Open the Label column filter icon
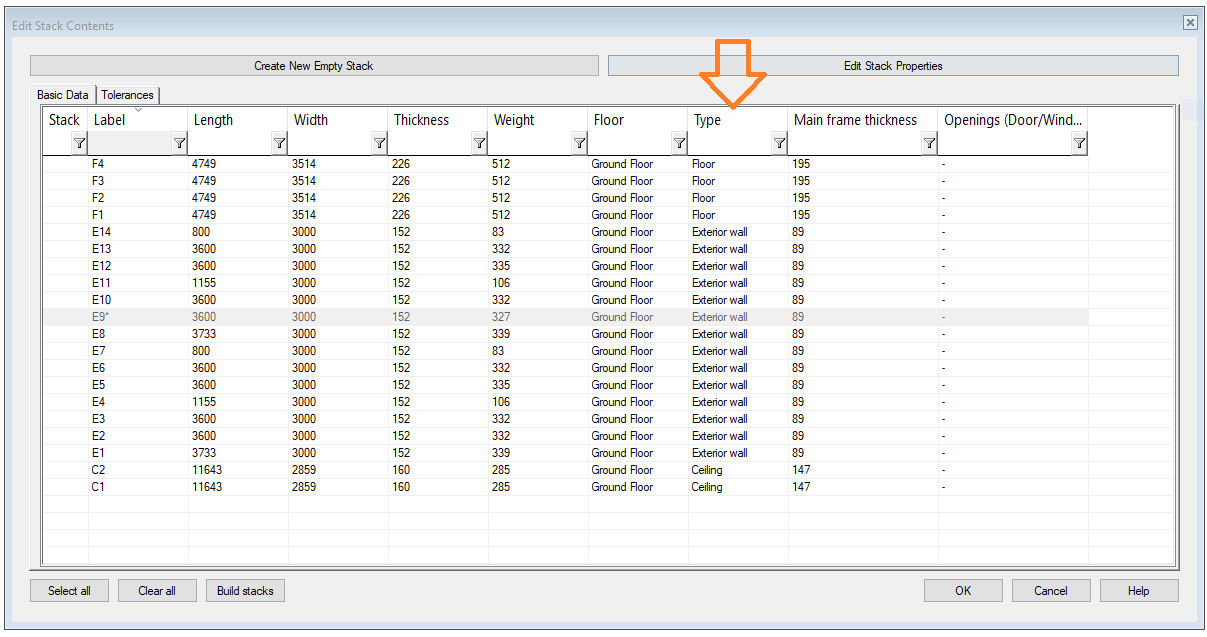The image size is (1207, 637). (179, 144)
